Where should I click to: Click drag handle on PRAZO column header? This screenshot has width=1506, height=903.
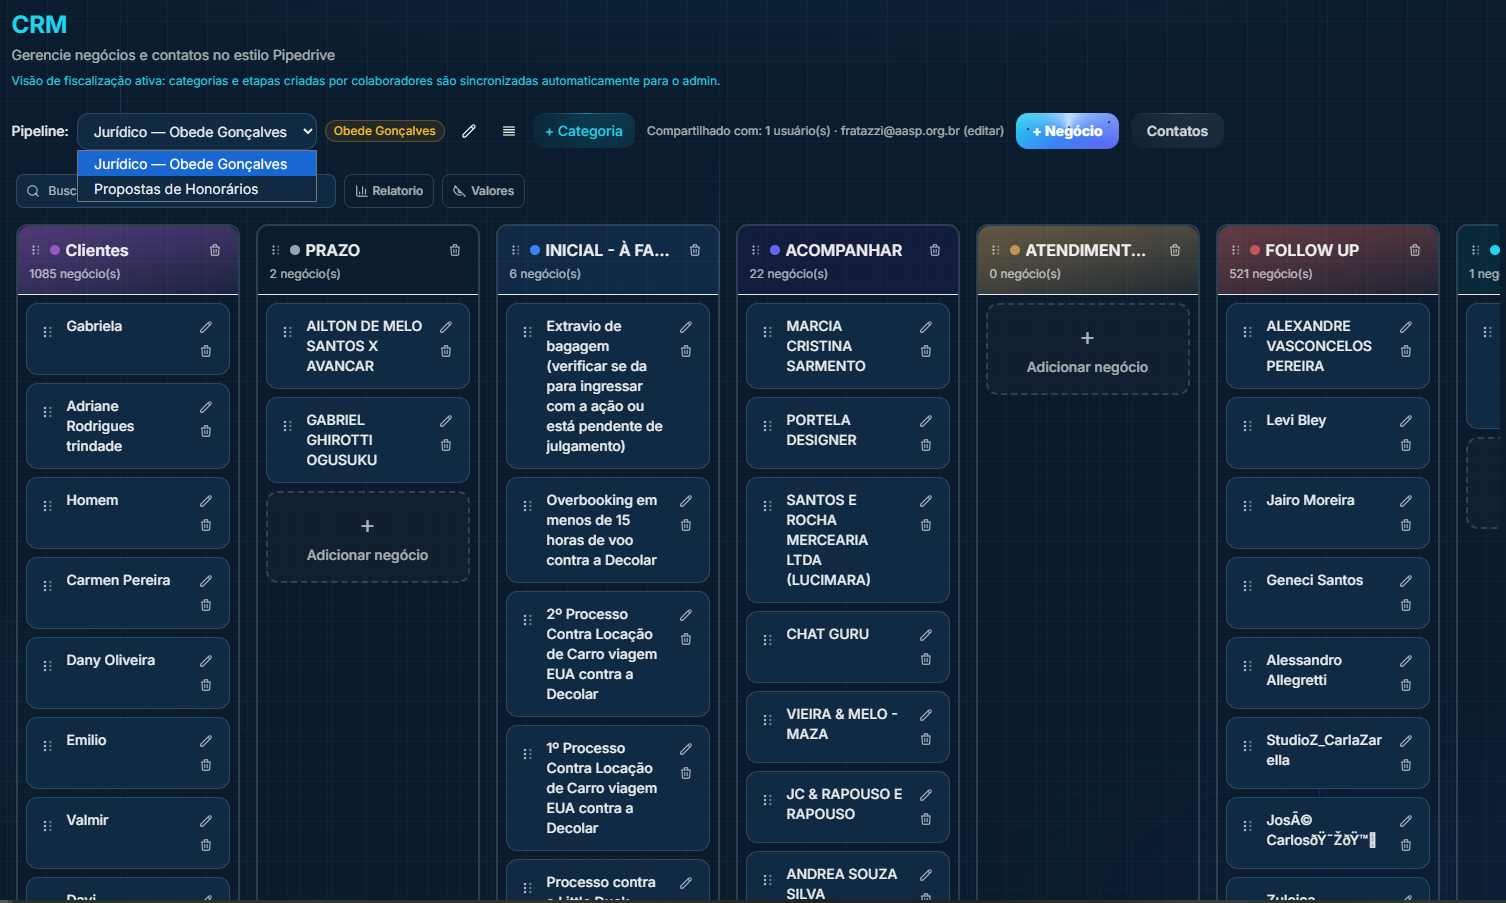[x=275, y=250]
